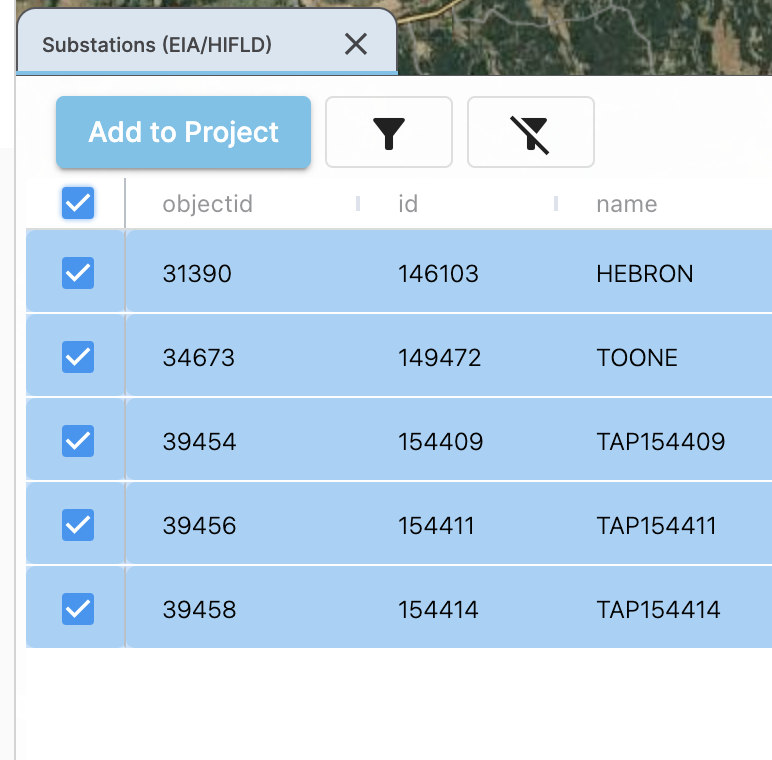Screen dimensions: 772x760
Task: Click objectid cell 39456
Action: [x=199, y=526]
